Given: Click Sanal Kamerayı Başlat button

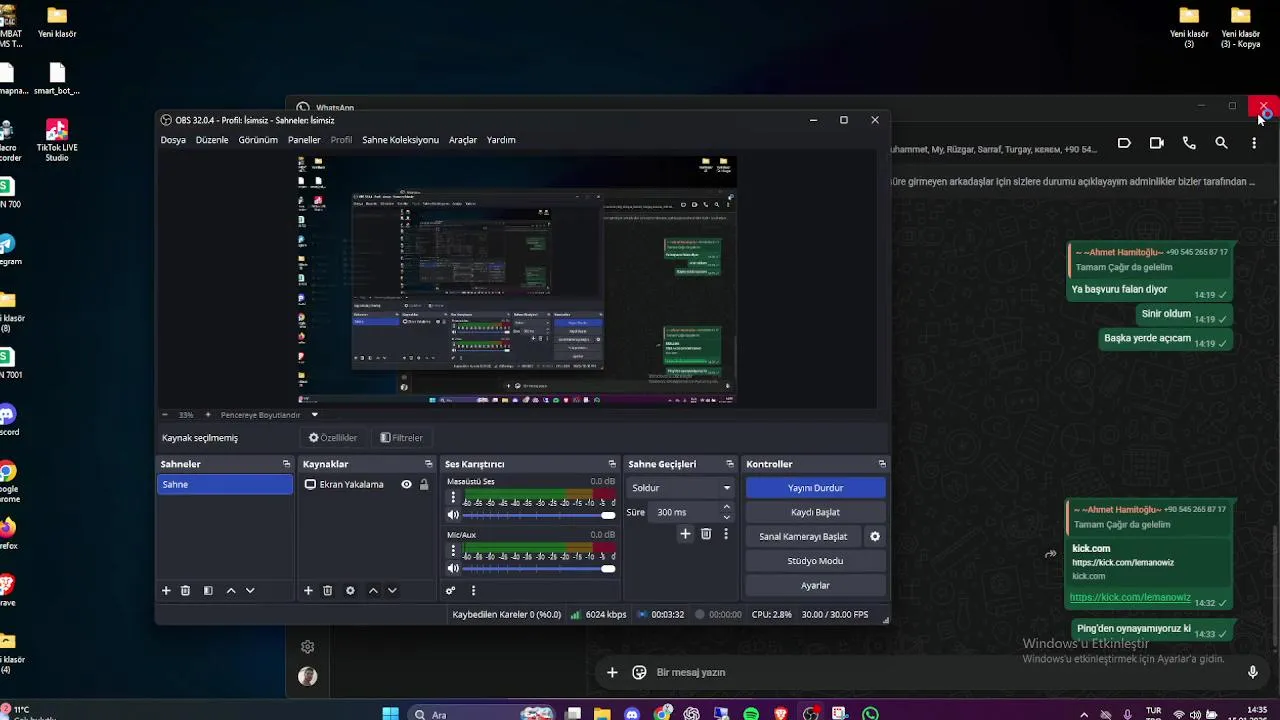Looking at the screenshot, I should click(803, 537).
